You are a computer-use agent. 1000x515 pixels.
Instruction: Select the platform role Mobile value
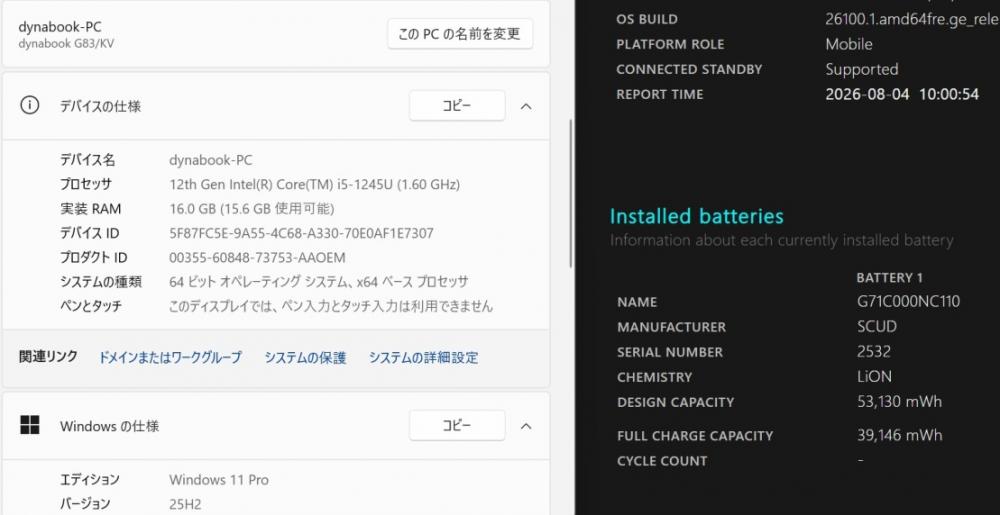coord(849,44)
